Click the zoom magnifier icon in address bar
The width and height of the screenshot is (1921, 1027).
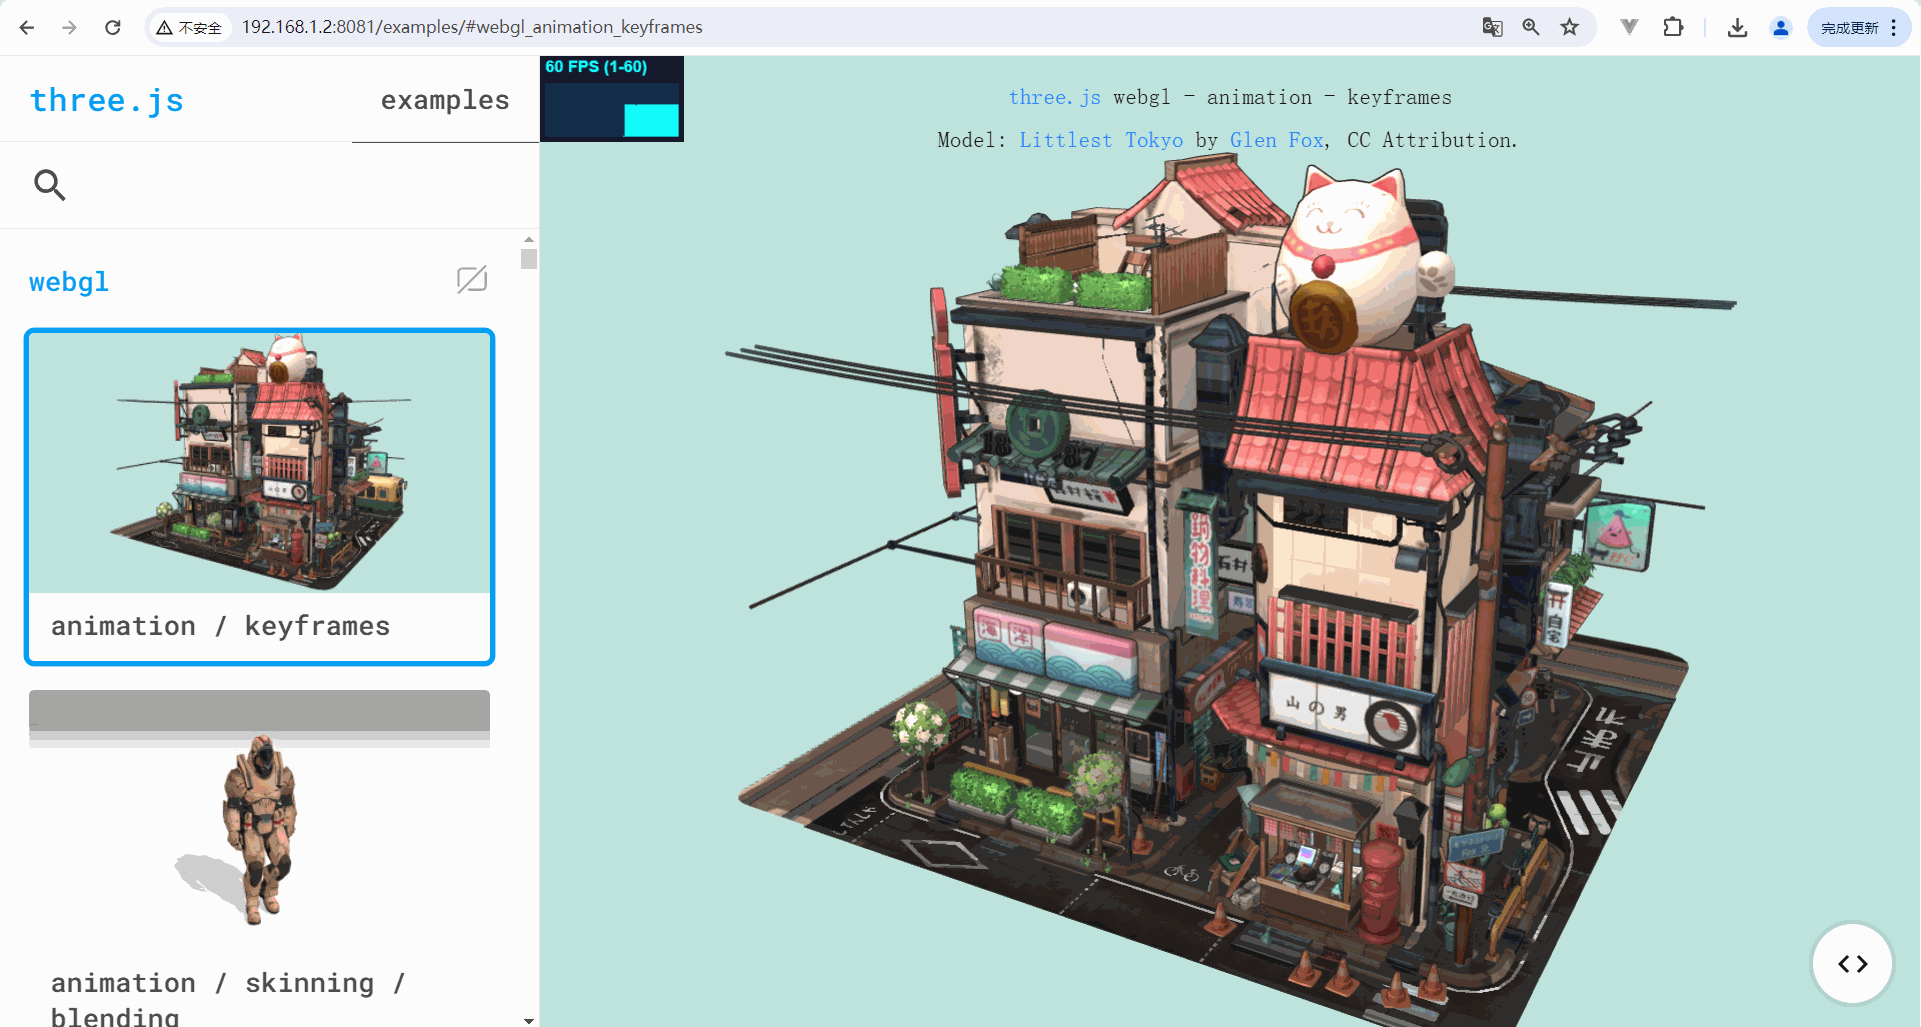1531,27
